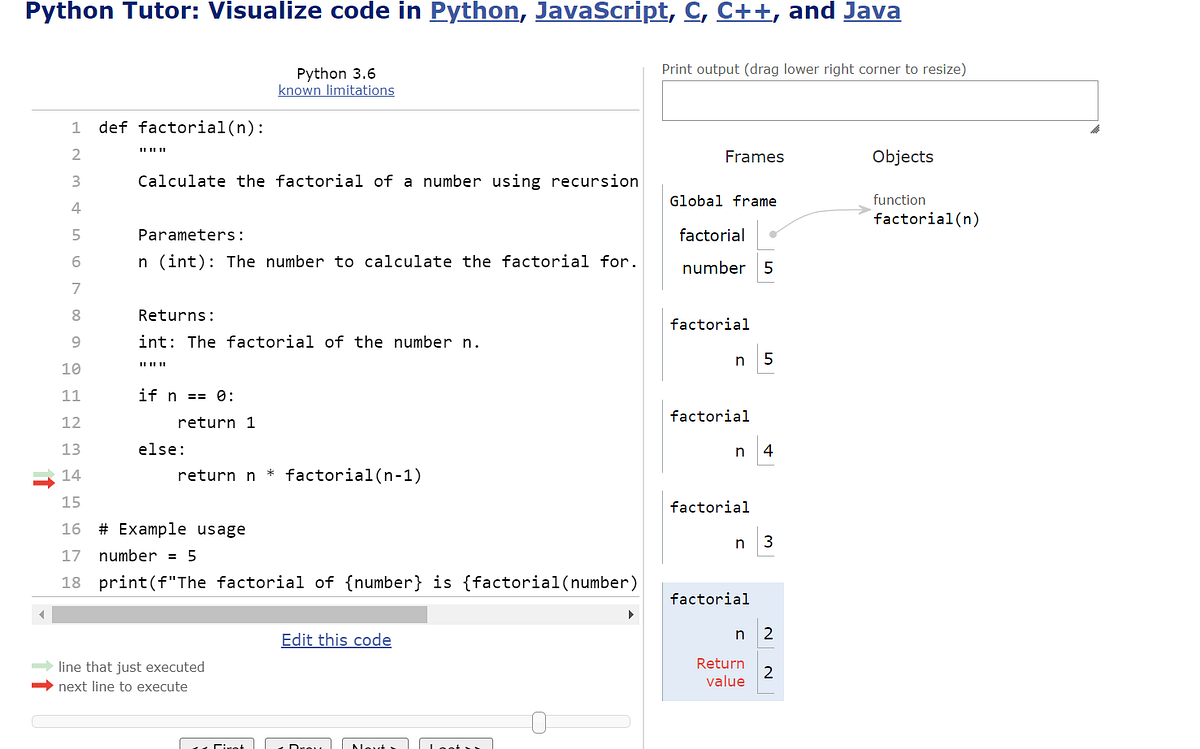Click the "<< First" navigation button
The image size is (1200, 749).
pyautogui.click(x=216, y=745)
